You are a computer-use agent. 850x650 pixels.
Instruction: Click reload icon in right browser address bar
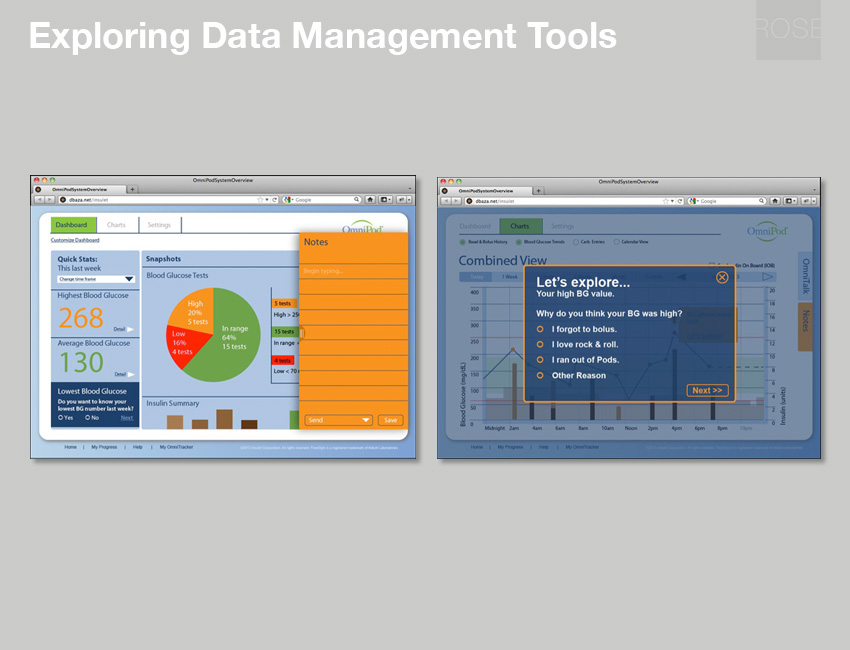click(x=680, y=201)
